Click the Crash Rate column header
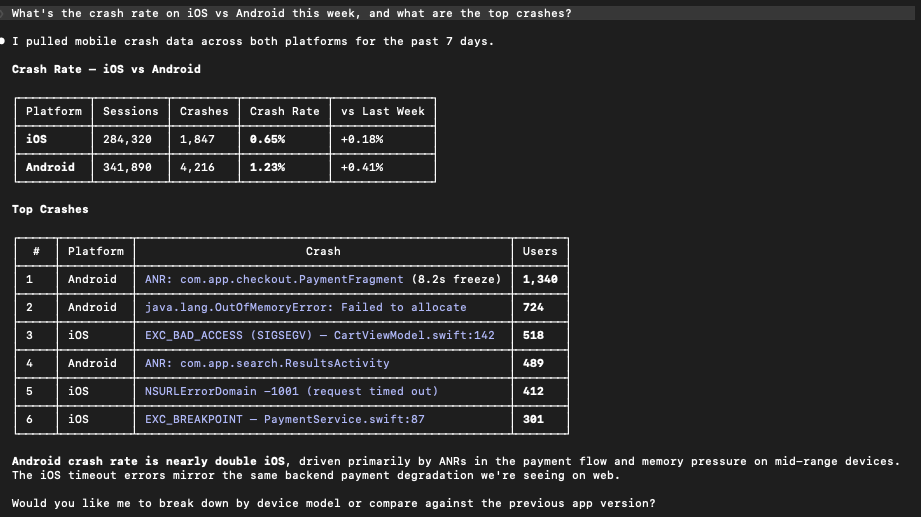Viewport: 921px width, 517px height. [284, 111]
